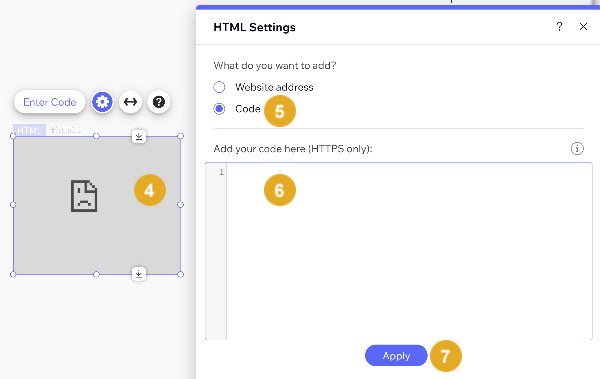Click the HTML element label tag
The image size is (600, 379).
[x=29, y=130]
